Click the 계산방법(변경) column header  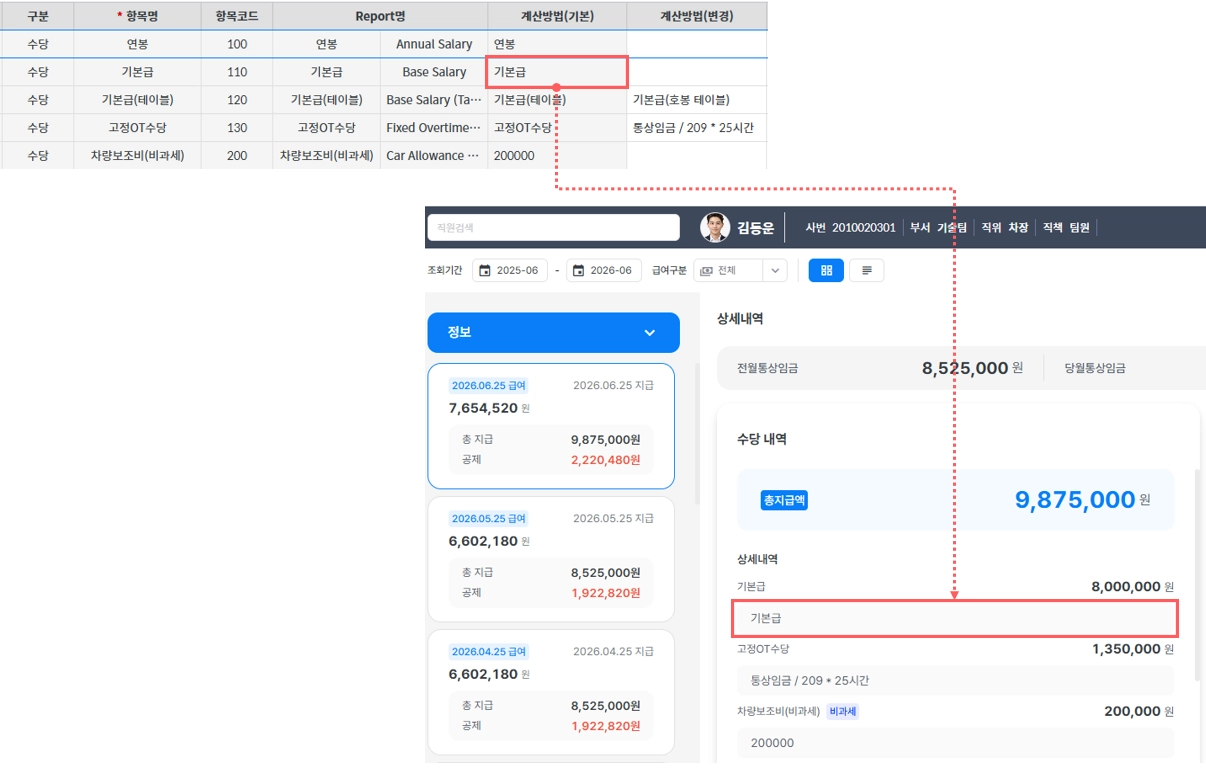click(697, 16)
